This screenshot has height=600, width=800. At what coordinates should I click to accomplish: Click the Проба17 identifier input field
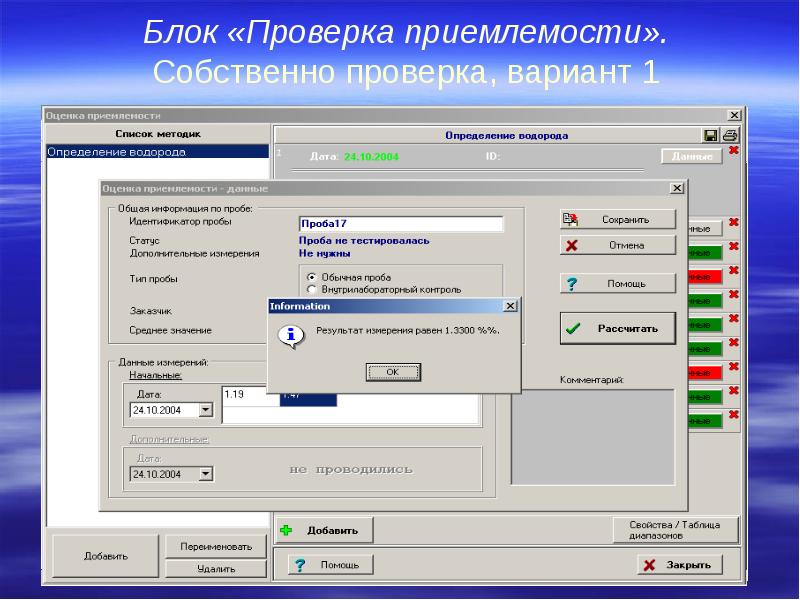pyautogui.click(x=400, y=222)
